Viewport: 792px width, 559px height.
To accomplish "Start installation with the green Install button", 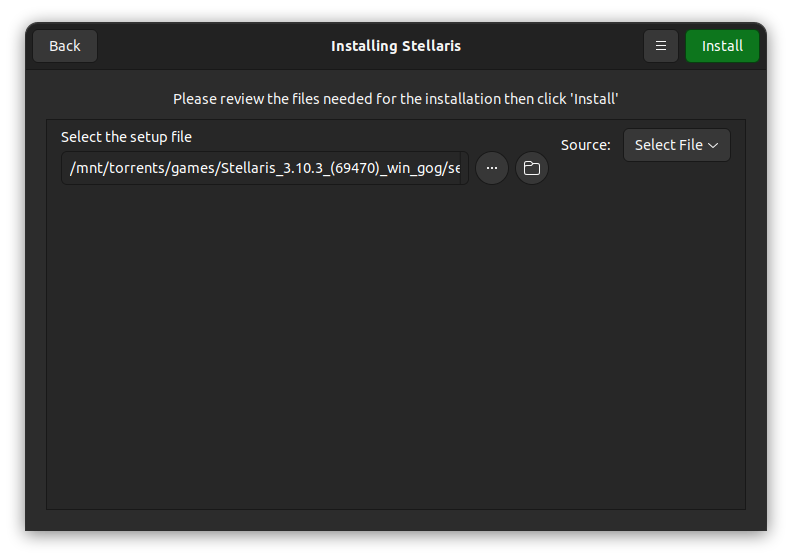I will 722,46.
